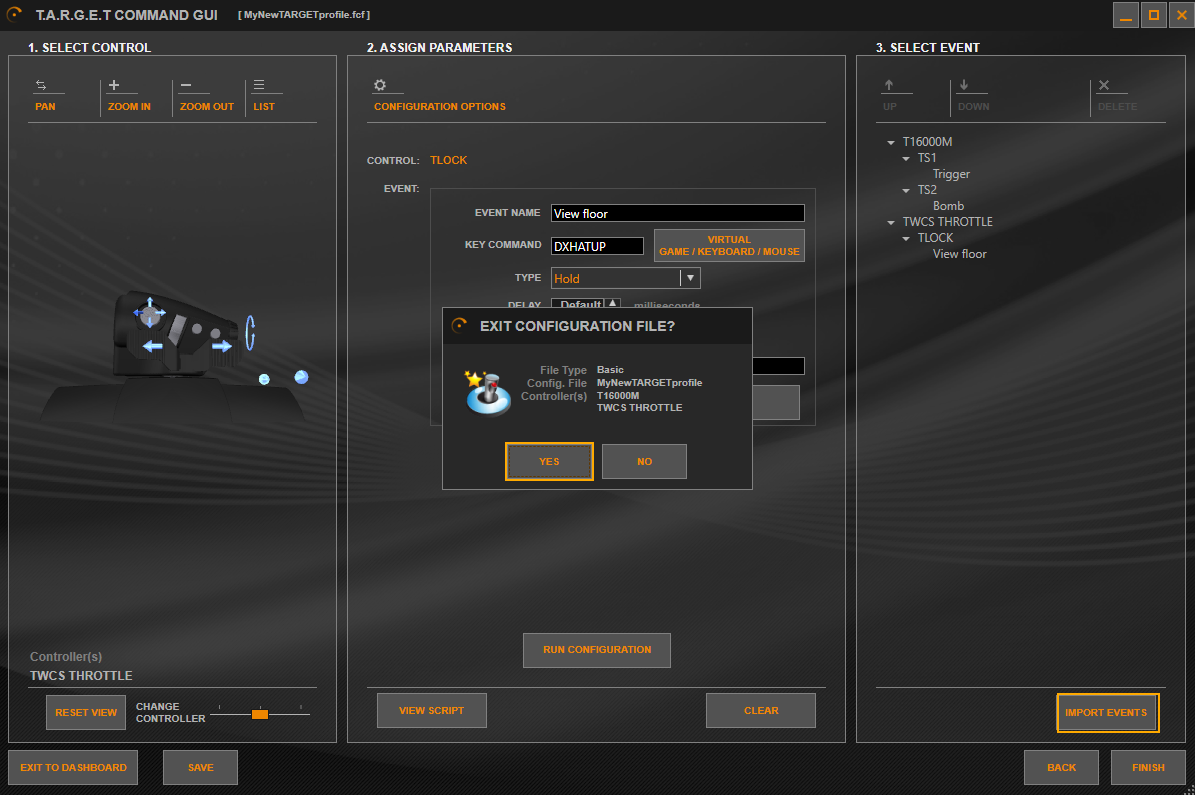Click the Back button
This screenshot has height=795, width=1195.
[x=1062, y=768]
